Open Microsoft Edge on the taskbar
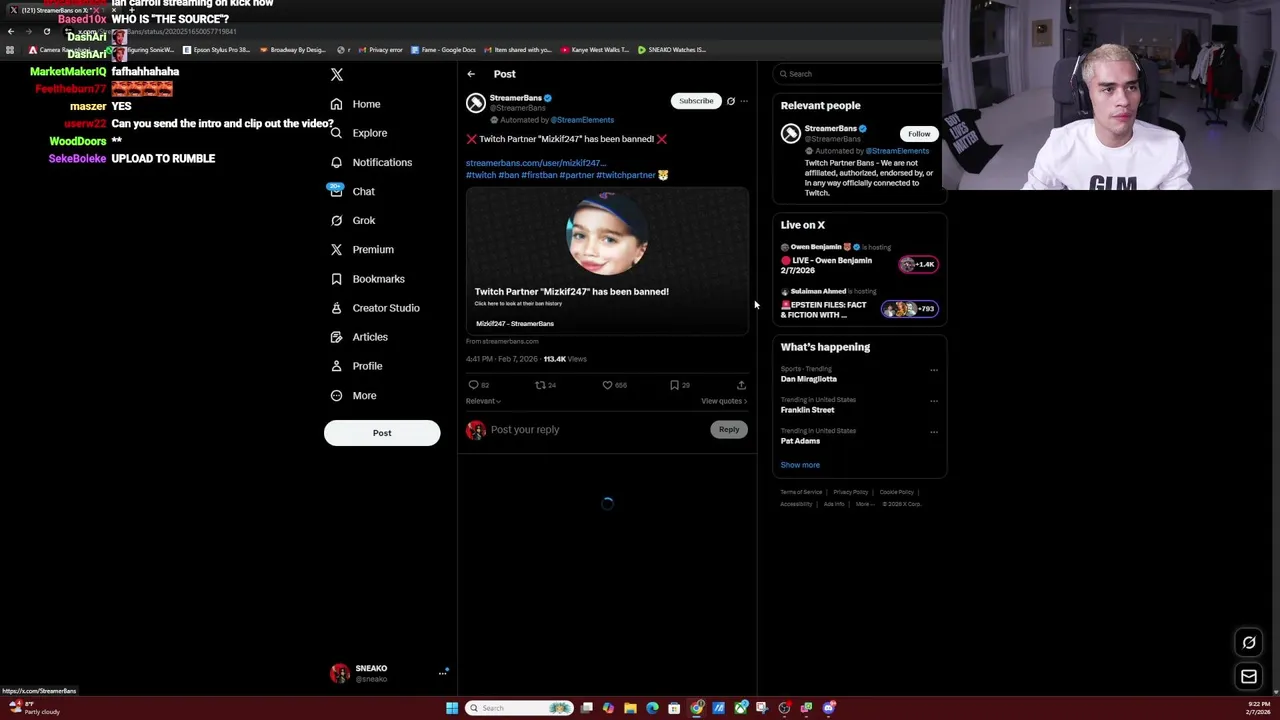Screen dimensions: 1280x720 [x=652, y=708]
